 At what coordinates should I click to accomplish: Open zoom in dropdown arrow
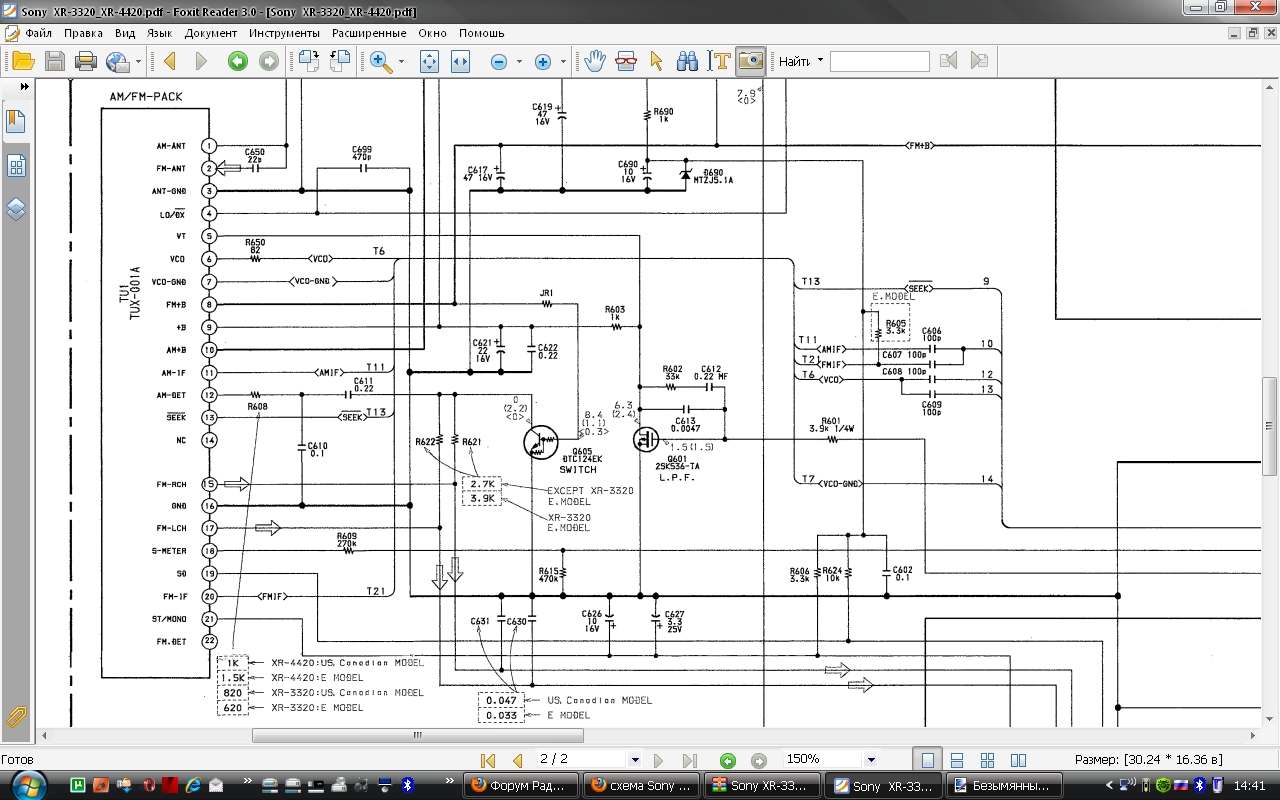(x=563, y=62)
